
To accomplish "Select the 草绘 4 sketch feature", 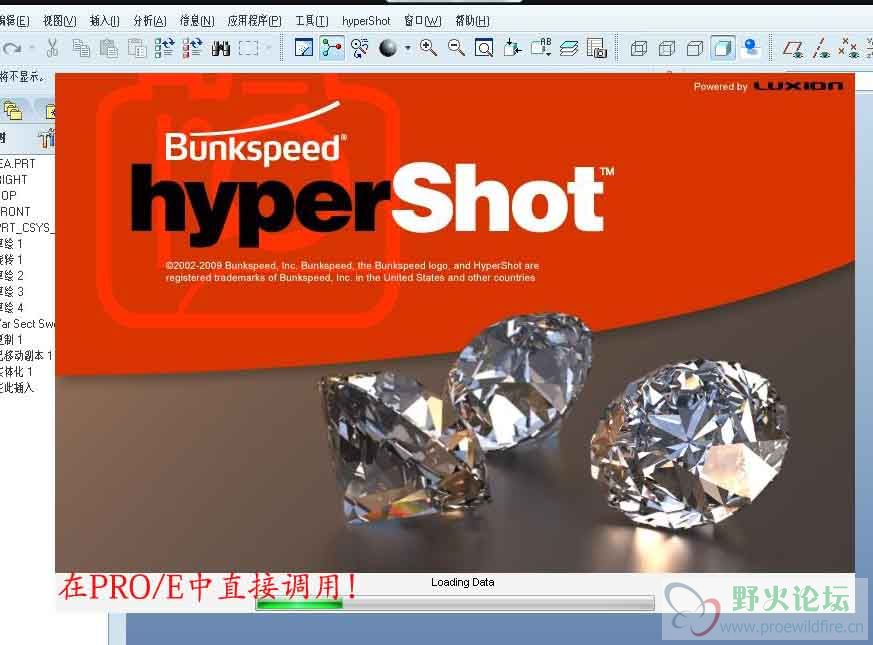I will (x=12, y=308).
